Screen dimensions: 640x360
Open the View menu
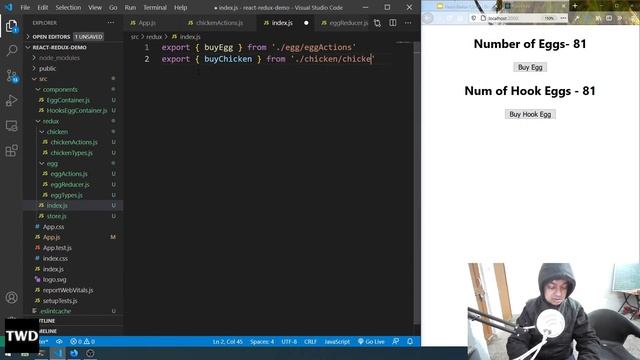[95, 7]
